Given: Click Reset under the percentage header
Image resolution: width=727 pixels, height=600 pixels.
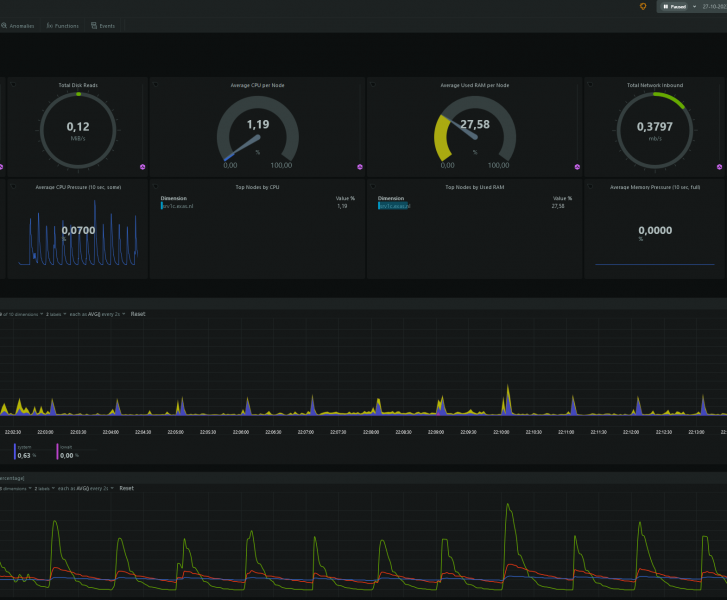Looking at the screenshot, I should 127,488.
